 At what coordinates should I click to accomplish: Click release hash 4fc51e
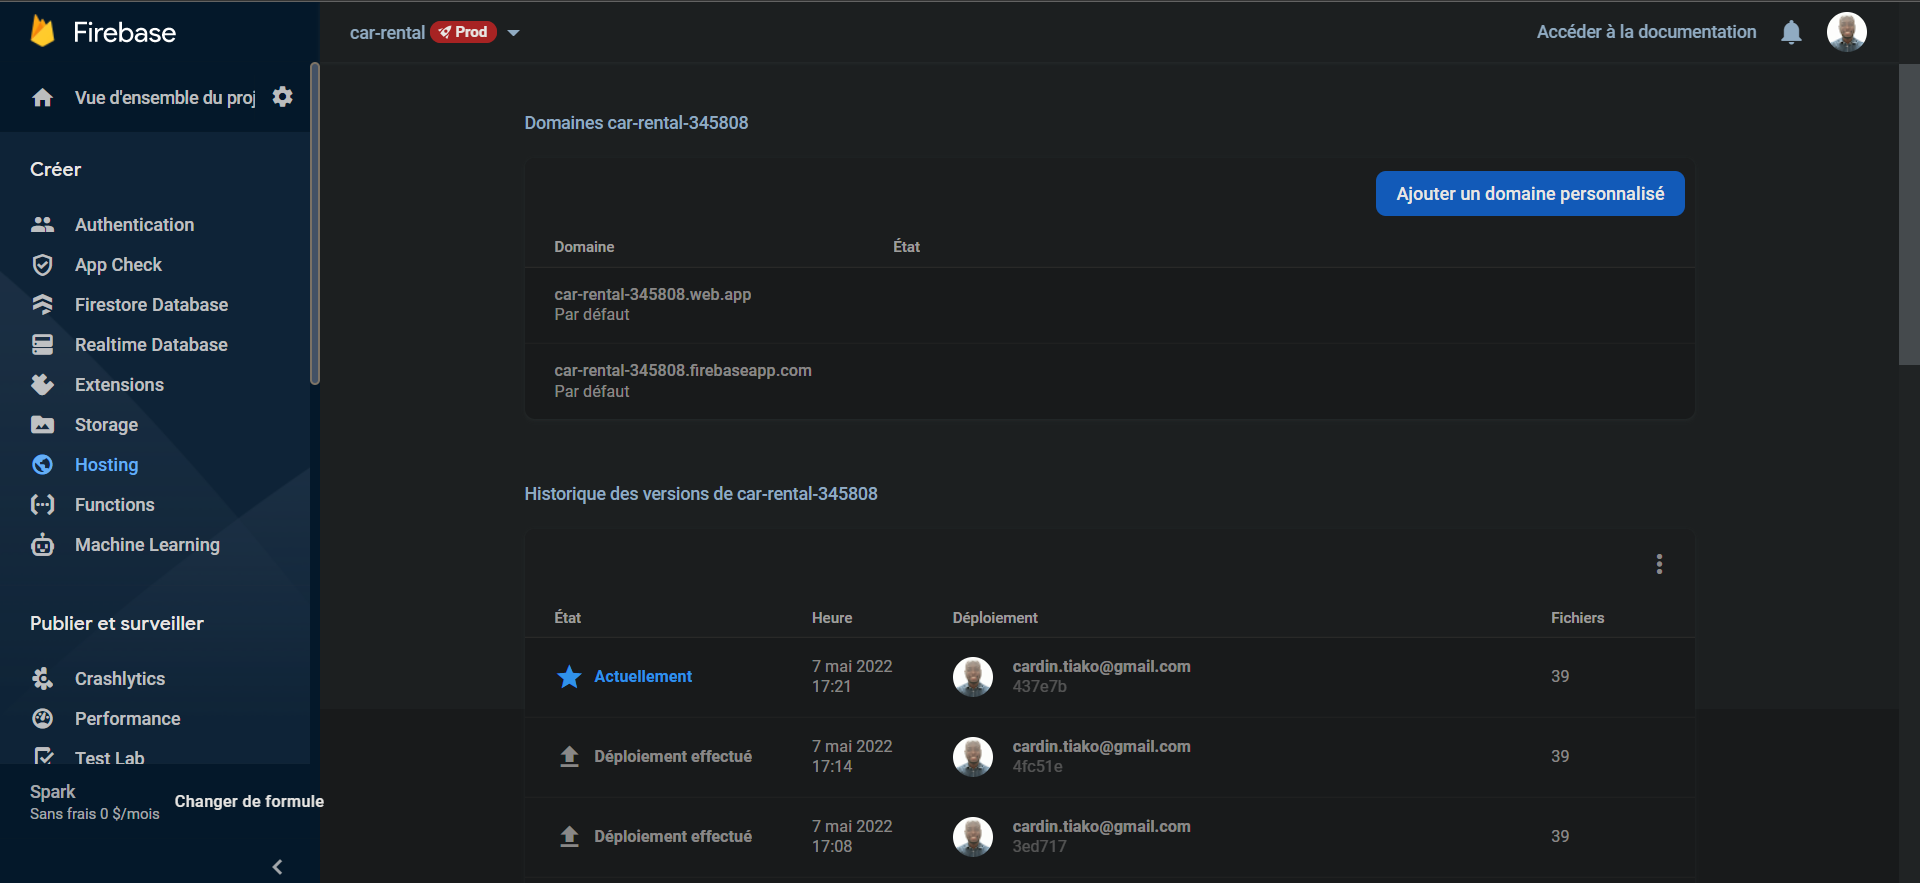click(x=1037, y=767)
